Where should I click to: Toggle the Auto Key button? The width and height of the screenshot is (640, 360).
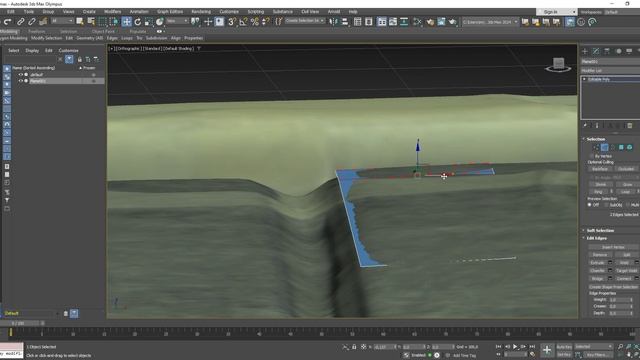click(x=564, y=347)
